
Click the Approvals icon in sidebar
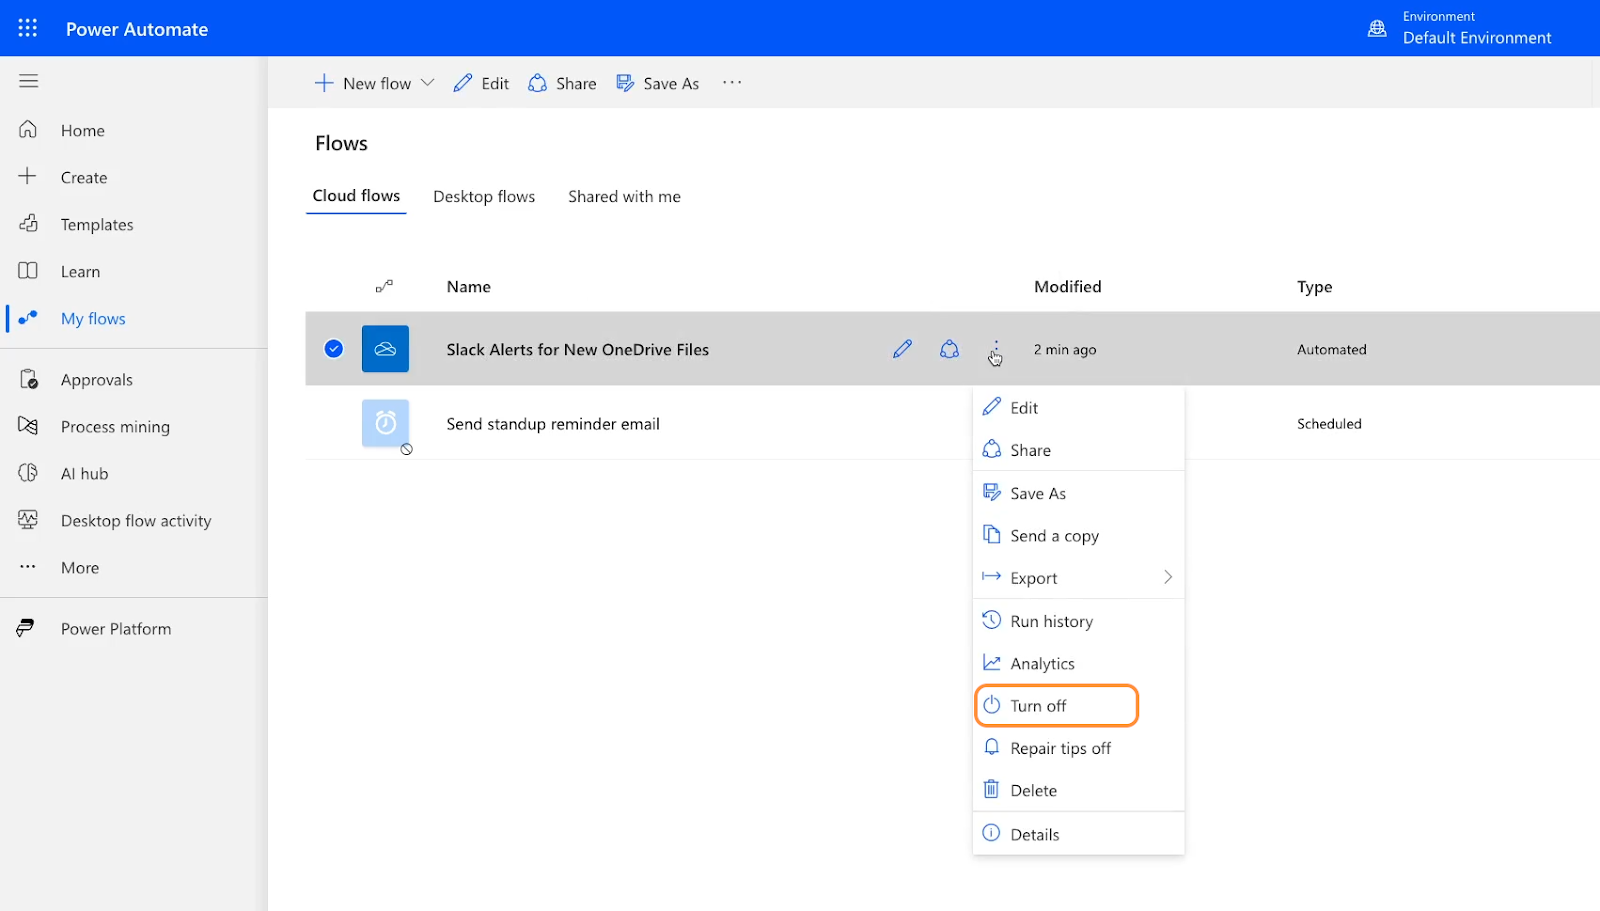pyautogui.click(x=28, y=379)
